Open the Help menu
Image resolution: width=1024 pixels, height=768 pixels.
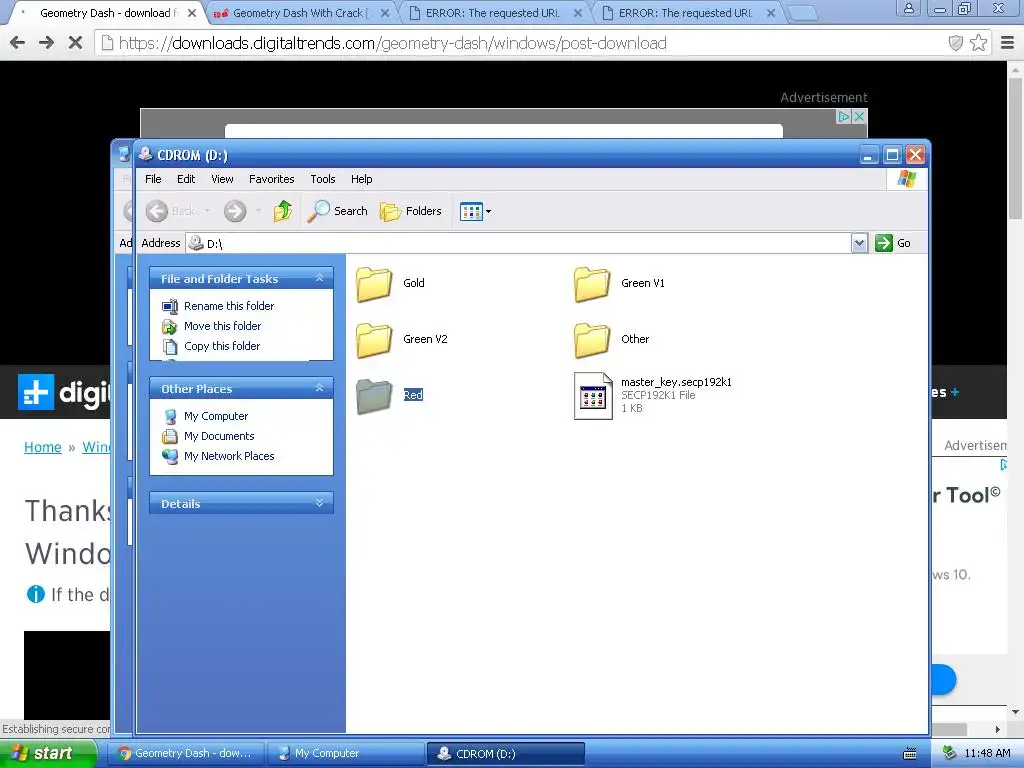click(x=361, y=179)
